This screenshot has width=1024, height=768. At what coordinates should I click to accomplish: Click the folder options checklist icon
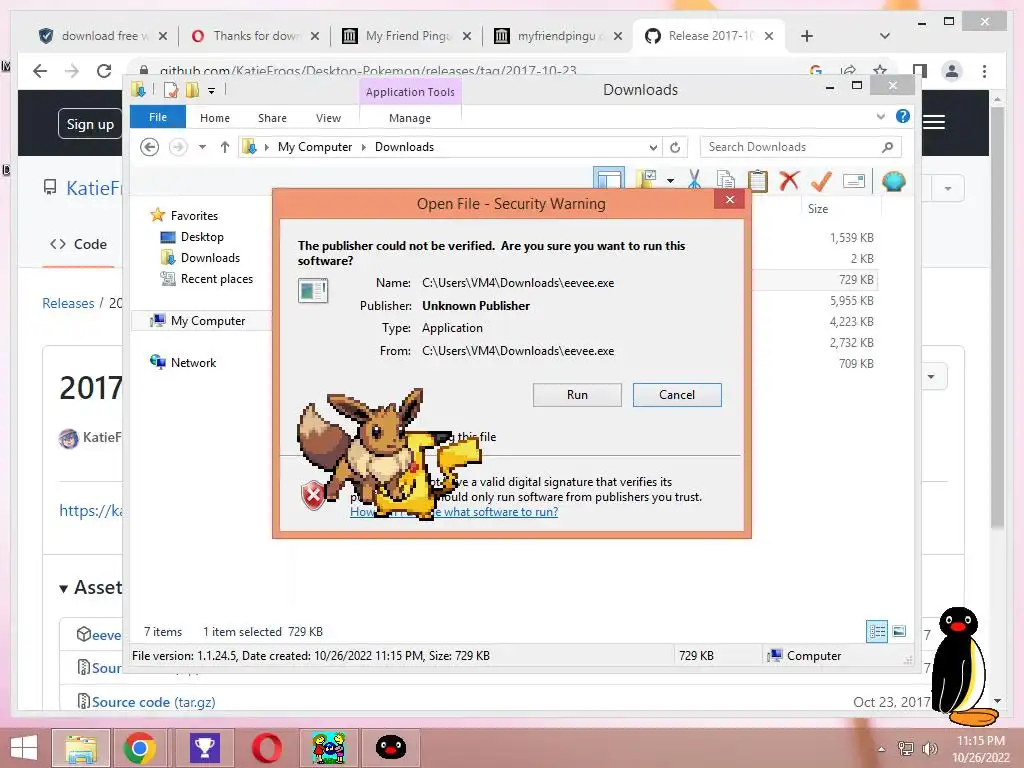tap(646, 180)
